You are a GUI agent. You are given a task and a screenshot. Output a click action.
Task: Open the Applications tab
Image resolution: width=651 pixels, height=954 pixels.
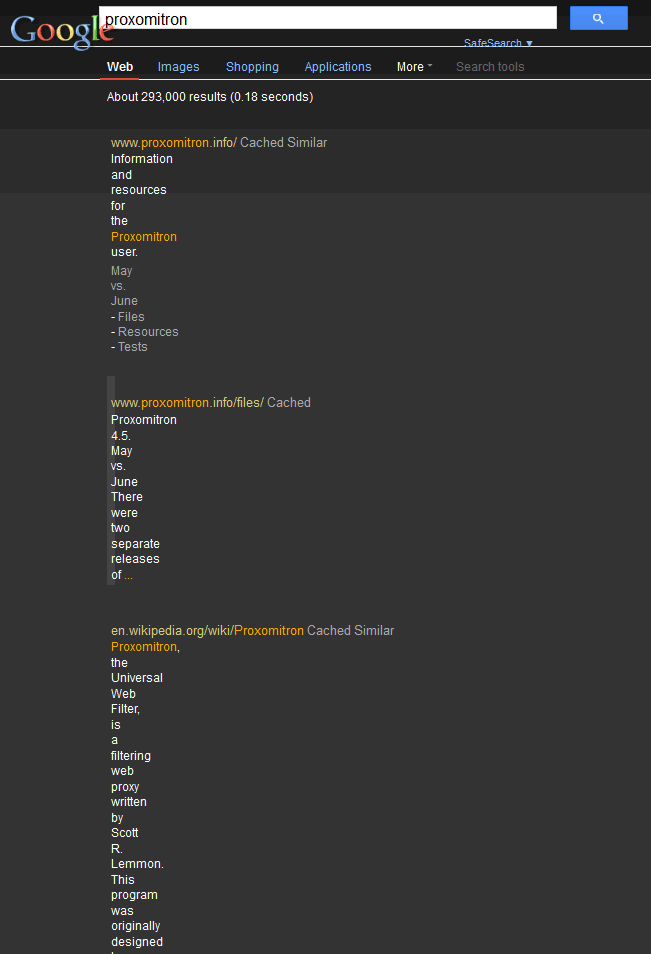[338, 67]
